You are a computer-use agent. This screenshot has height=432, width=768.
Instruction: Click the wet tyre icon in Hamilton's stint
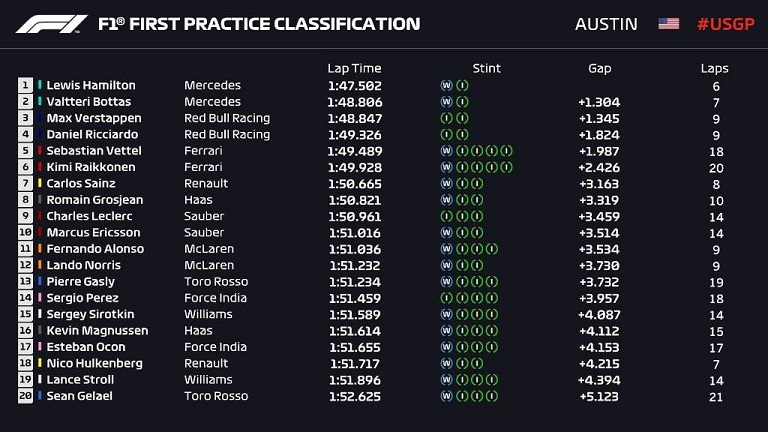[x=446, y=85]
